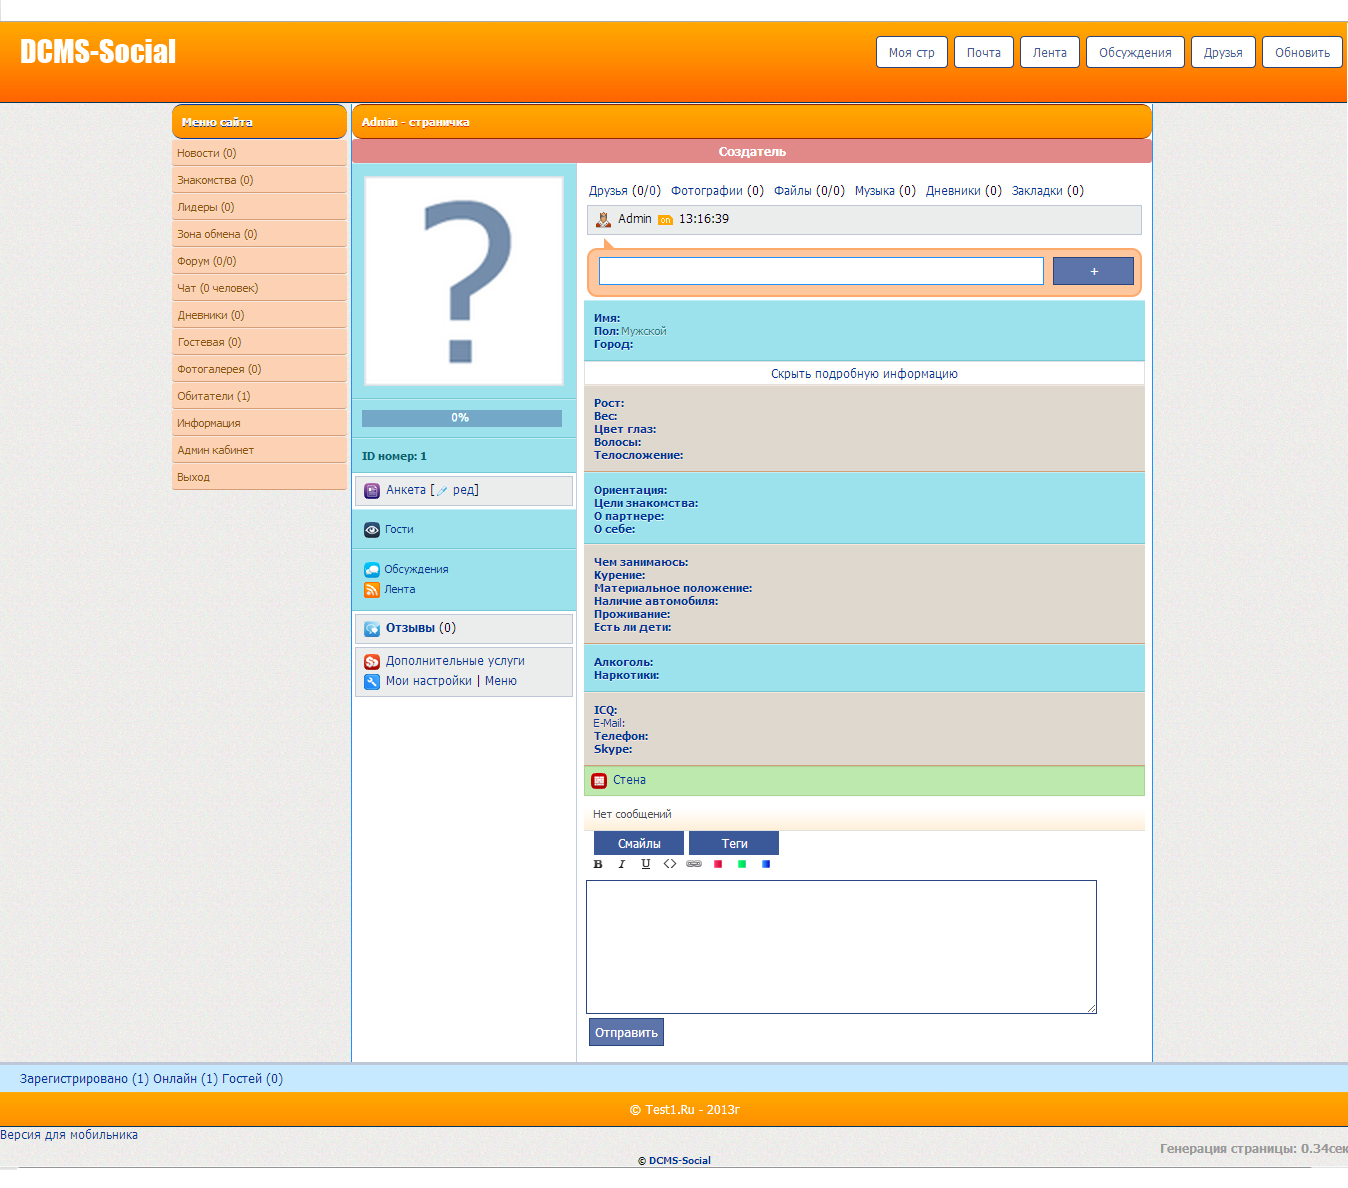
Task: Open Моя стр in top navigation
Action: 912,52
